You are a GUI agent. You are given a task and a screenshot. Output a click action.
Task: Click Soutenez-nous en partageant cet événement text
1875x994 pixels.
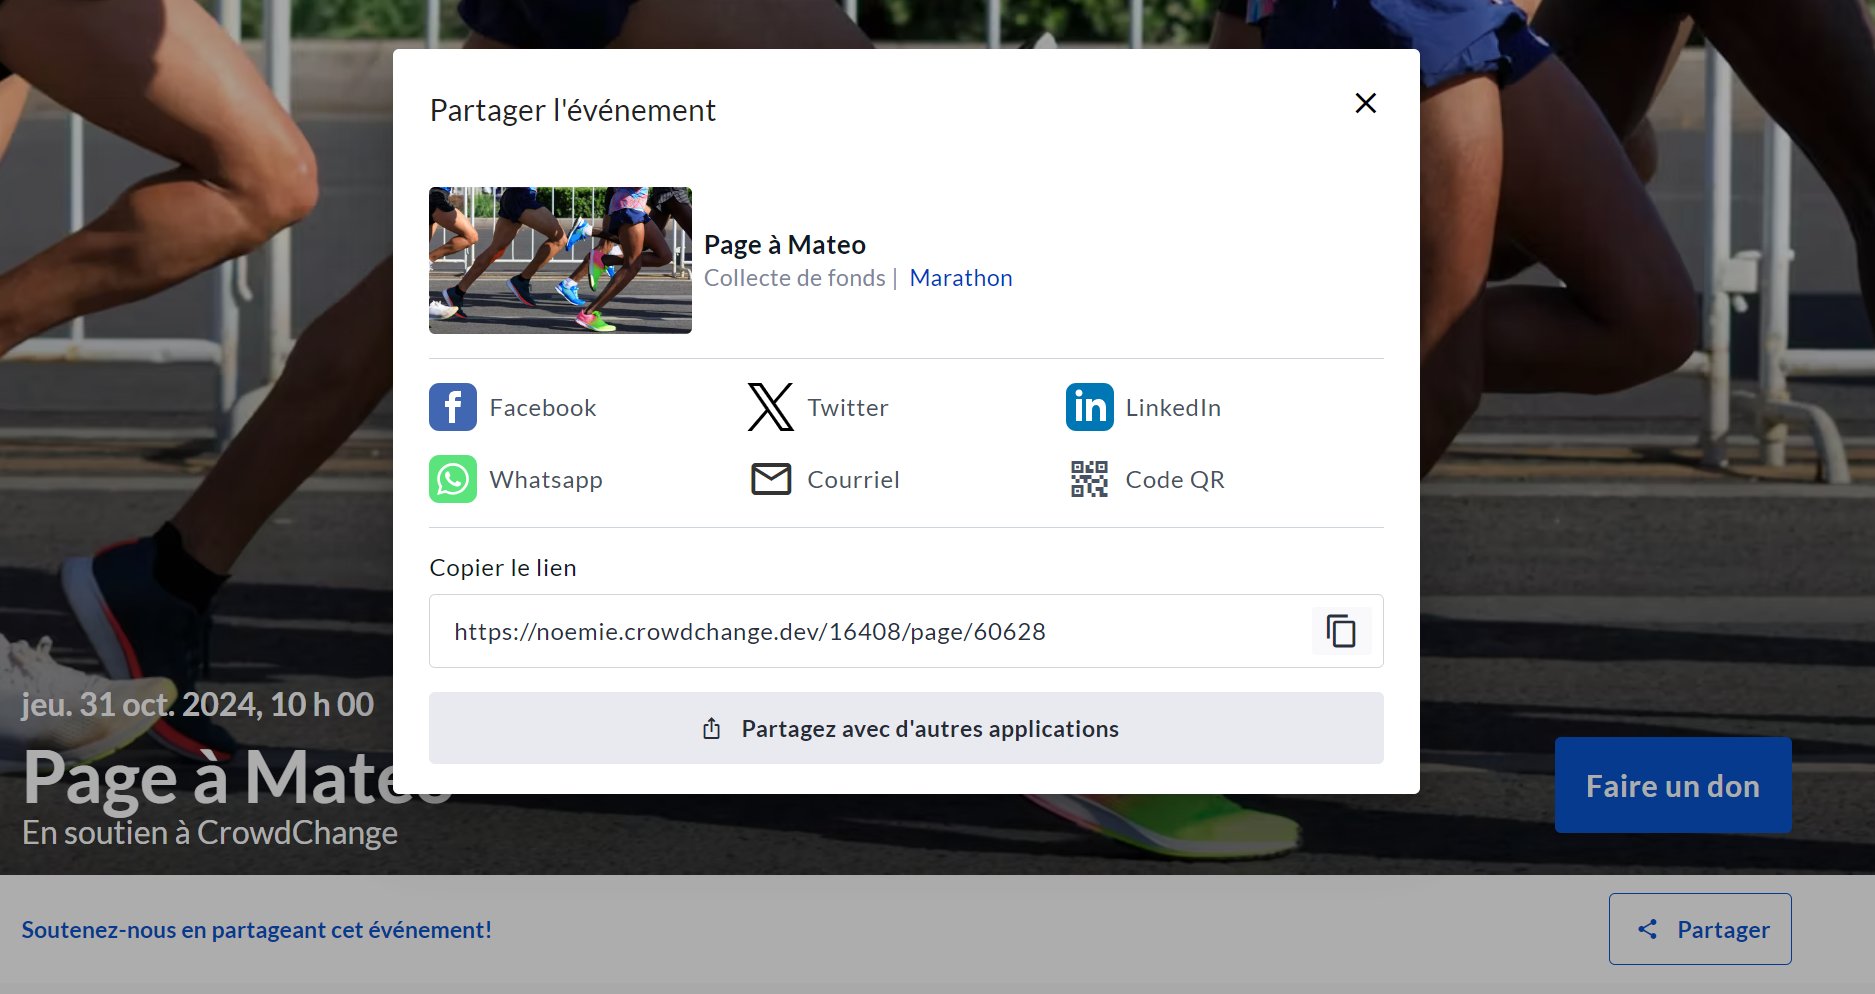pos(257,929)
